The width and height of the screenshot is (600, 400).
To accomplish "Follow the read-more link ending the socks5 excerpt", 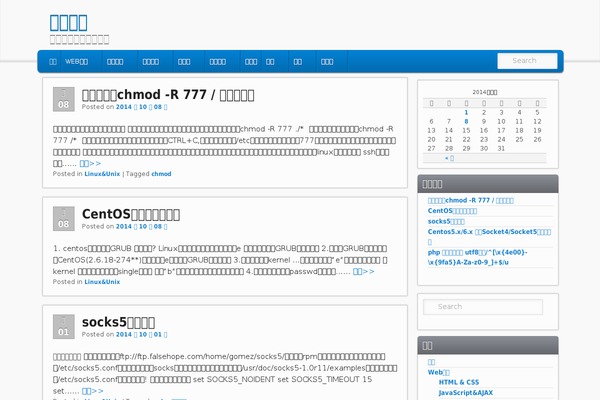I will click(93, 391).
